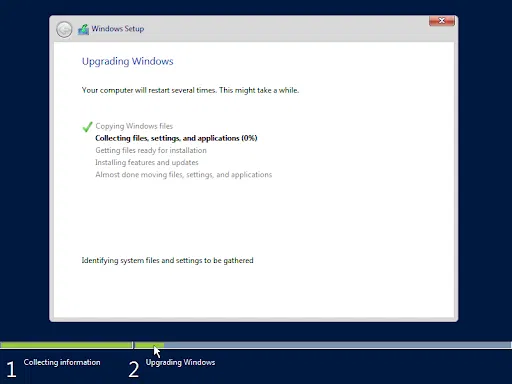
Task: Click the stage number 2
Action: click(134, 370)
